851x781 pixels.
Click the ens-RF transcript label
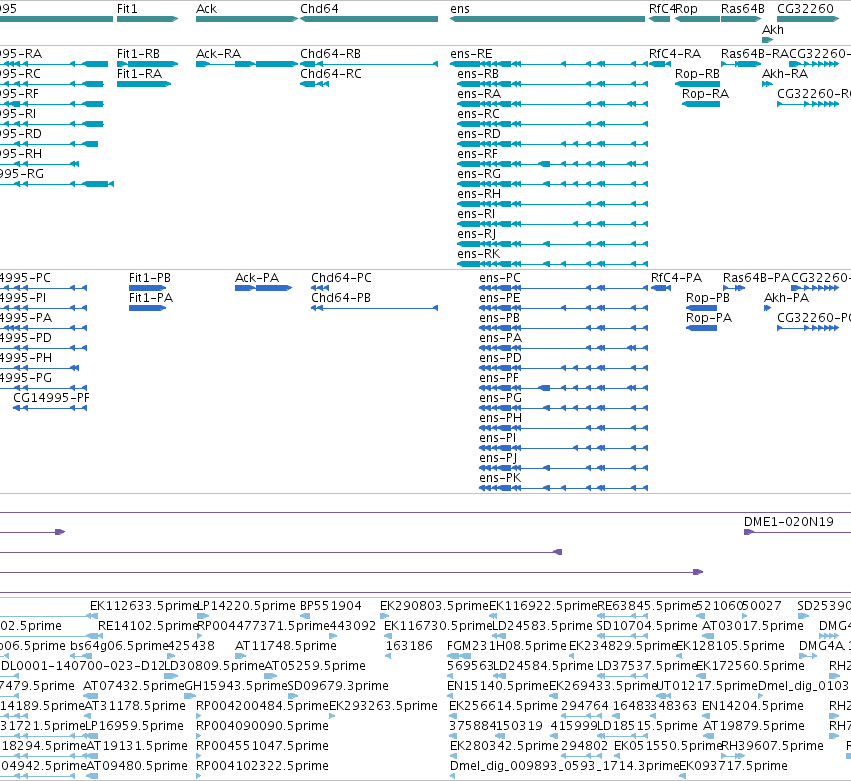pos(477,154)
